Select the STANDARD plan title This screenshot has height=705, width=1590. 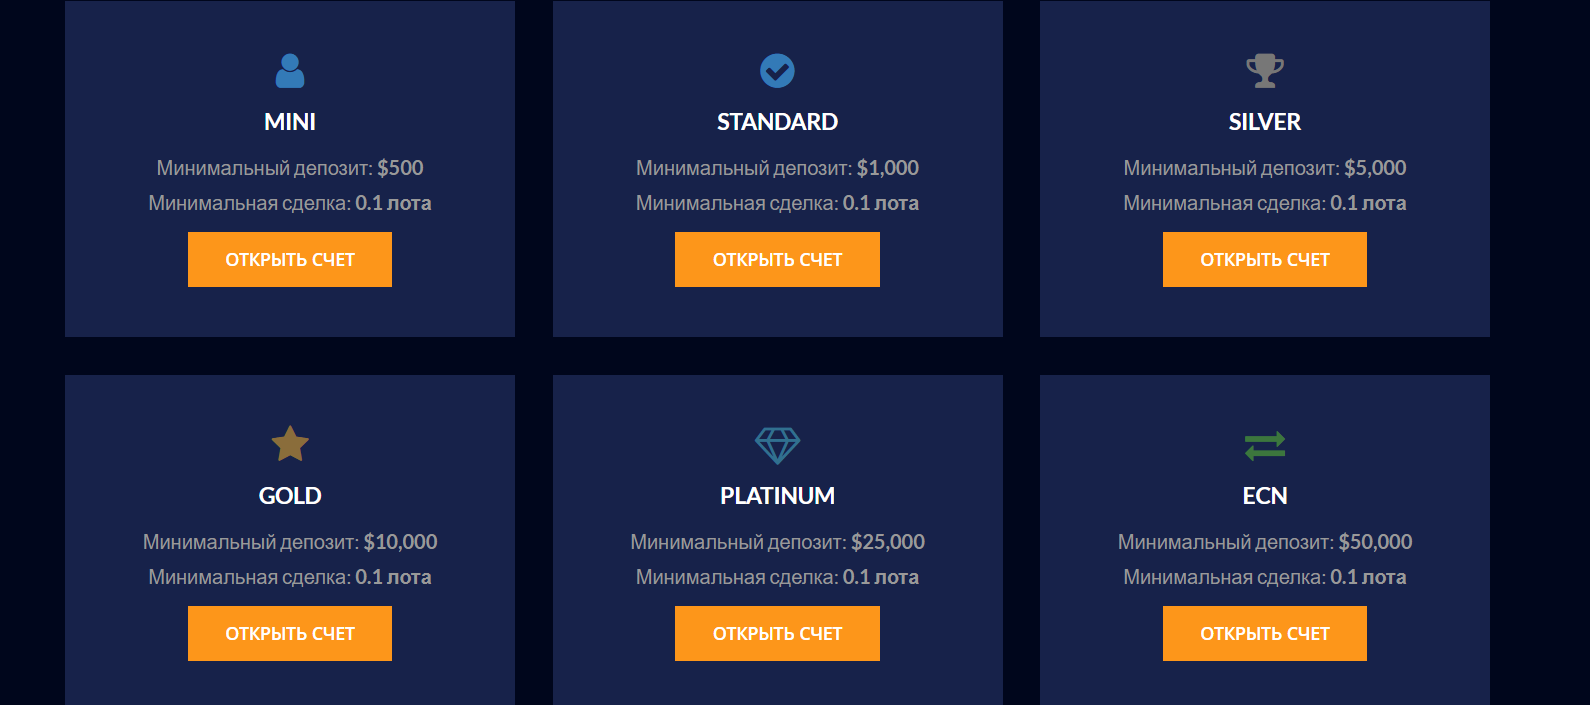(777, 122)
